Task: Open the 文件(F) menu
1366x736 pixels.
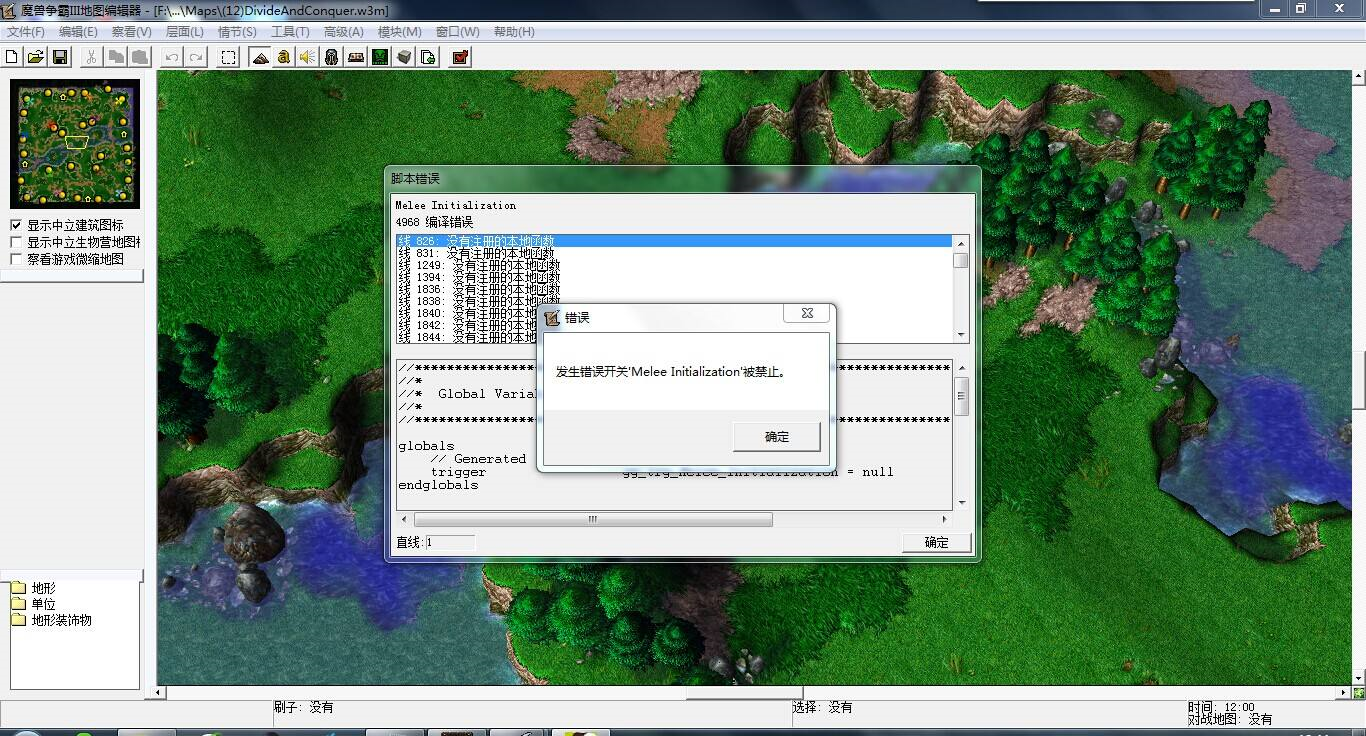Action: (26, 32)
